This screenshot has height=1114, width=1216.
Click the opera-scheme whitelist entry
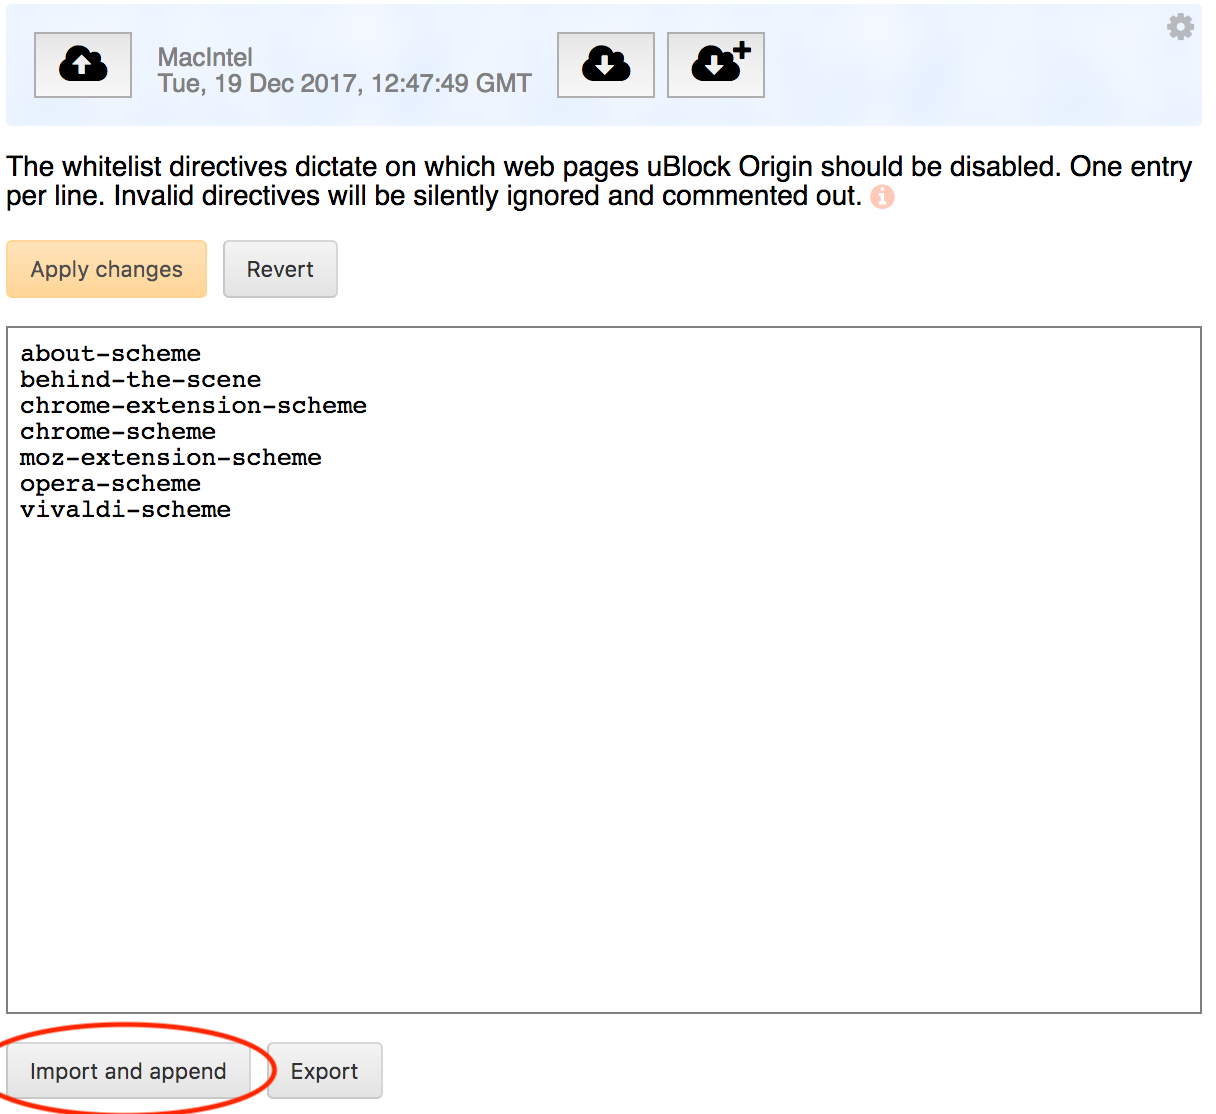110,483
